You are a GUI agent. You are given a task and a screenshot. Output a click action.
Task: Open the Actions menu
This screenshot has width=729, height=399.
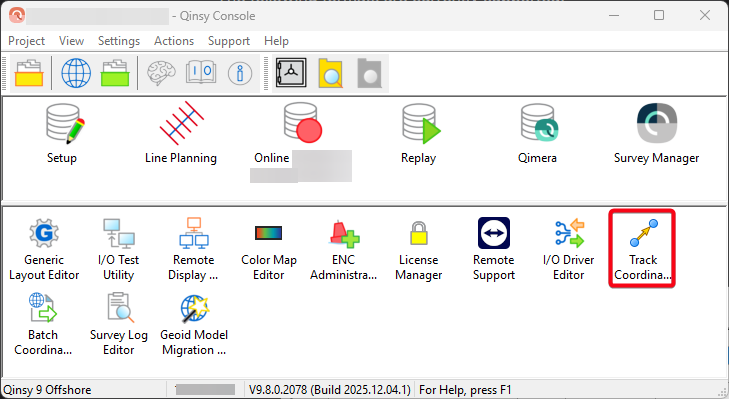[174, 41]
